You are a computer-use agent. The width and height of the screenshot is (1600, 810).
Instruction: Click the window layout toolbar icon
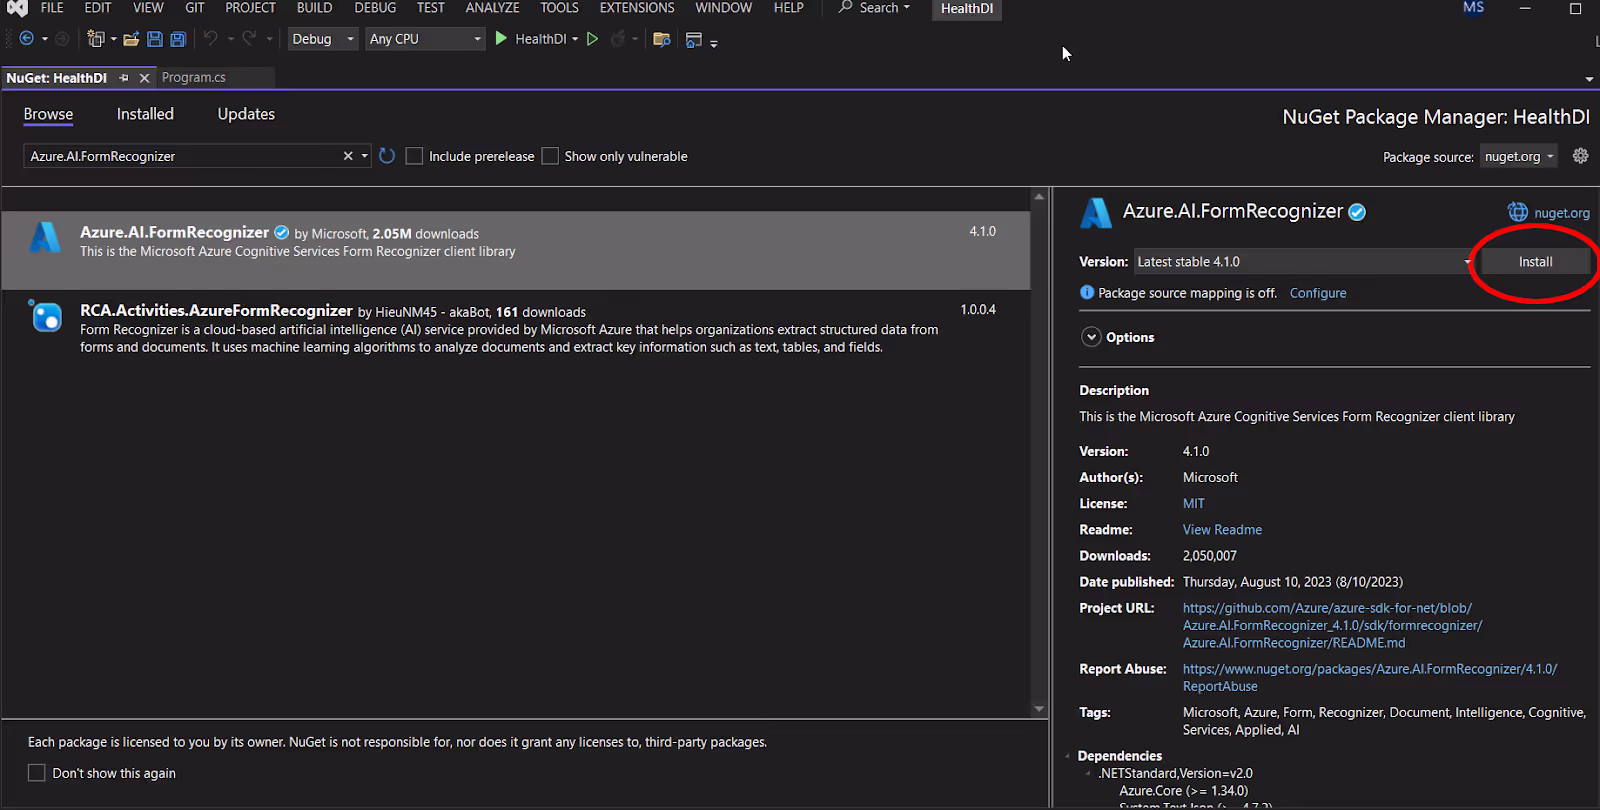tap(694, 39)
